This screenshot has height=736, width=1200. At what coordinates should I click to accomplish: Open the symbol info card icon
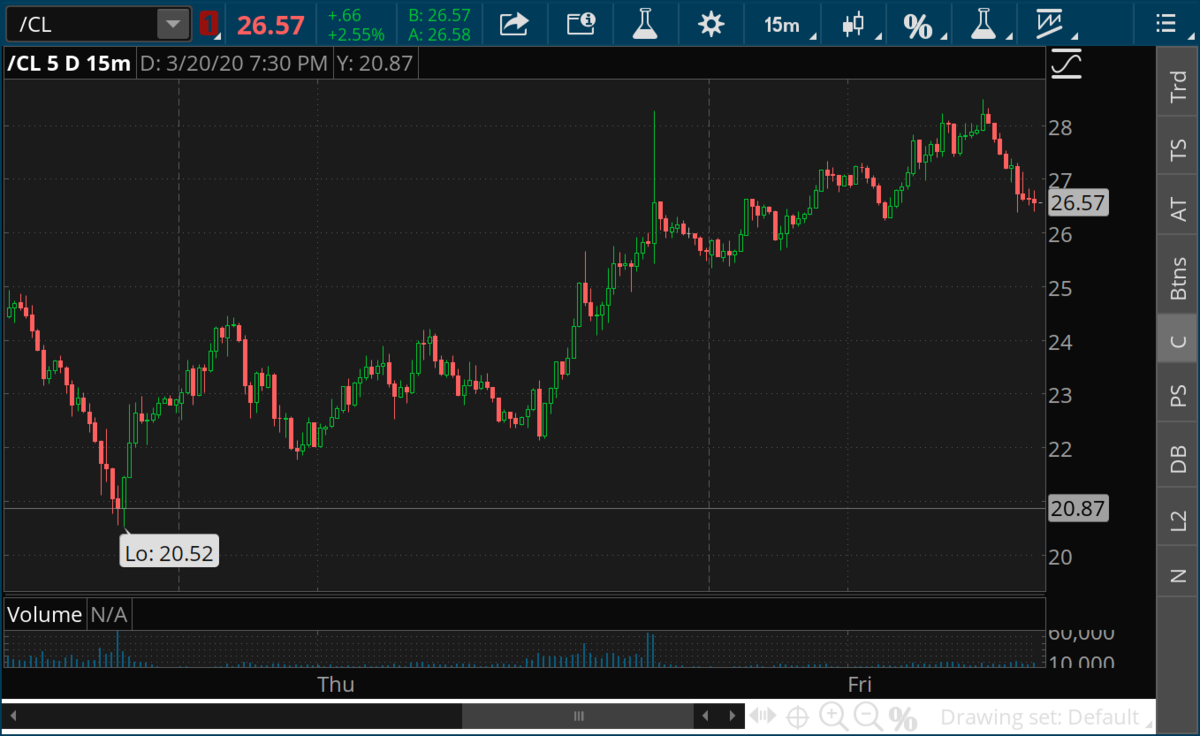[x=579, y=24]
